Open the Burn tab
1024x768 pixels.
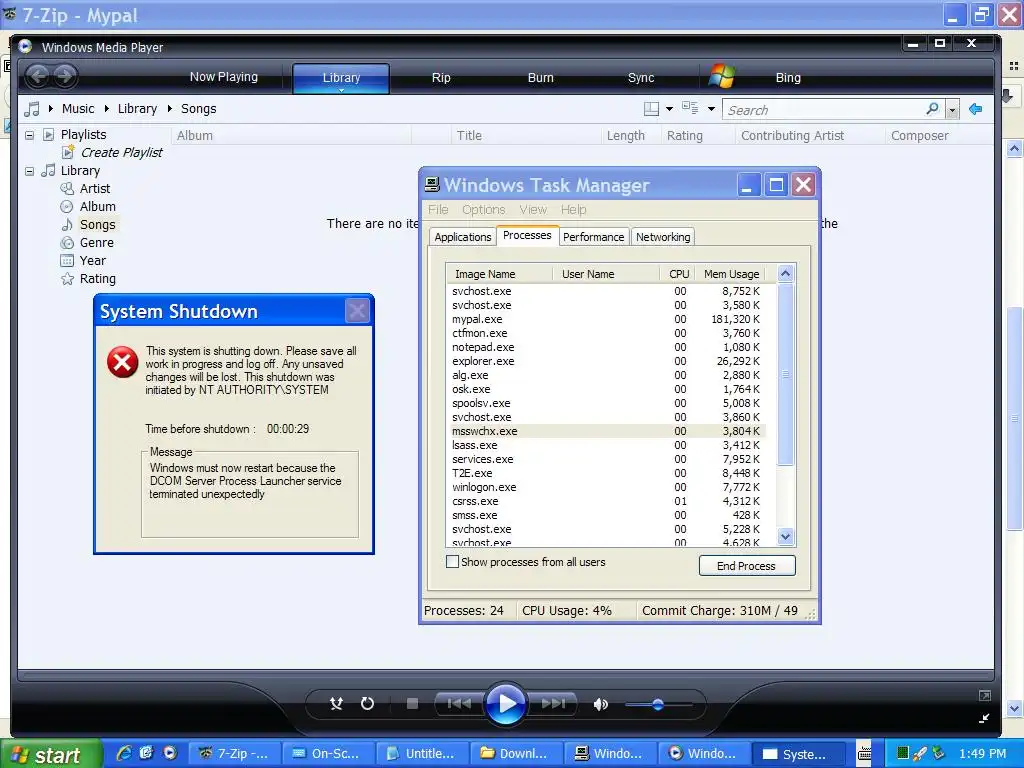point(540,78)
